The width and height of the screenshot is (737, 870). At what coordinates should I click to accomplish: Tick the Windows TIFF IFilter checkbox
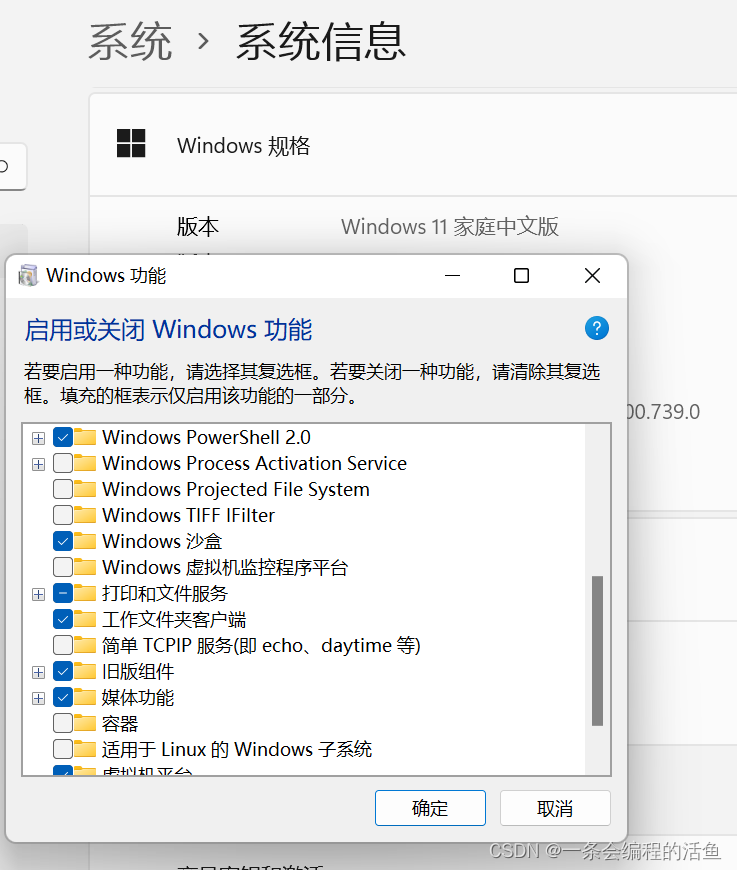point(63,515)
